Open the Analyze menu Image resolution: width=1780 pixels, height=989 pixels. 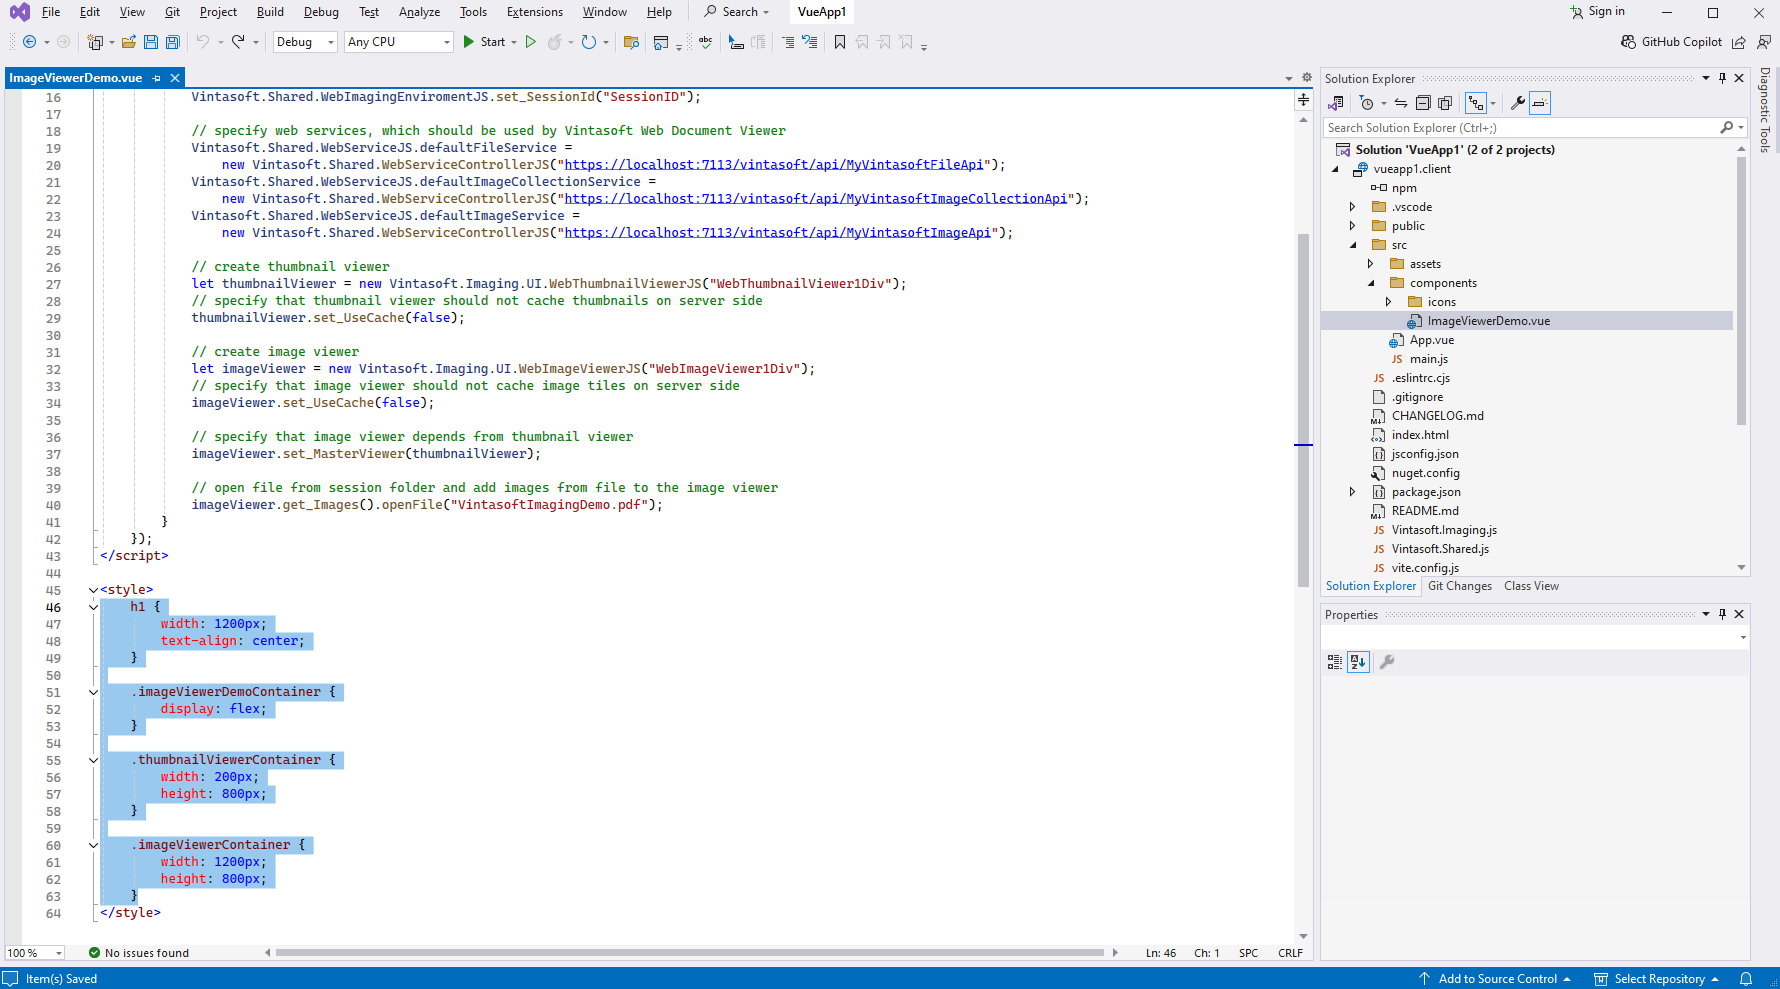tap(419, 12)
